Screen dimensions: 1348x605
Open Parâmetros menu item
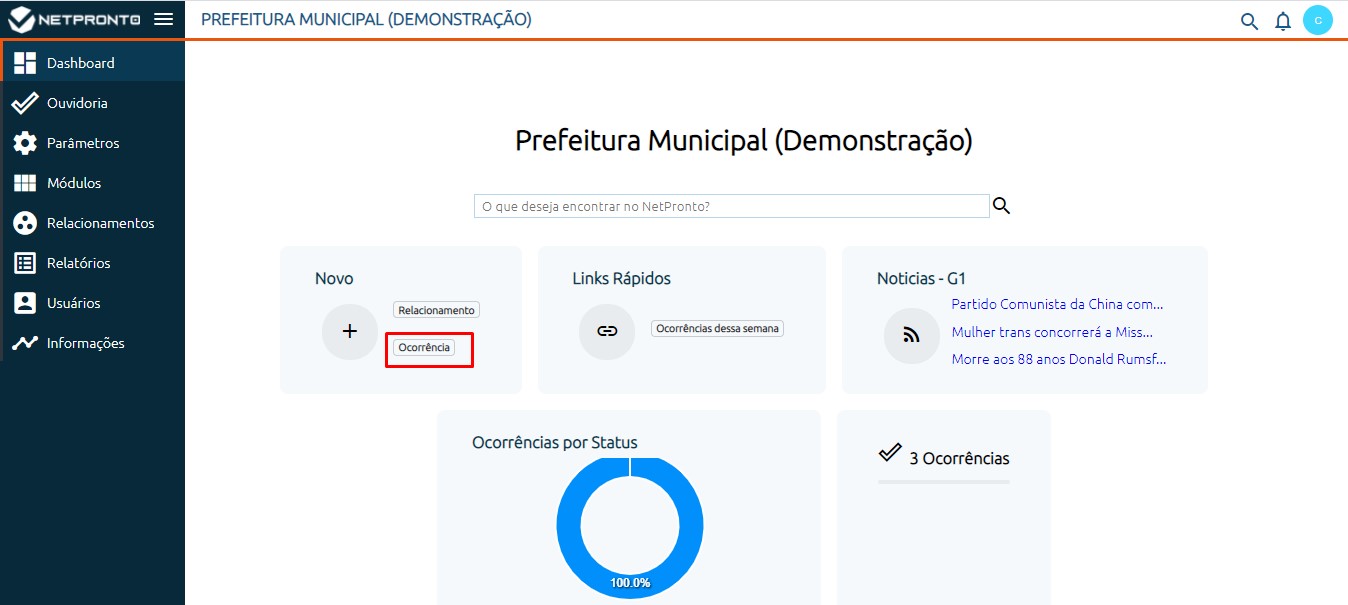pos(93,142)
